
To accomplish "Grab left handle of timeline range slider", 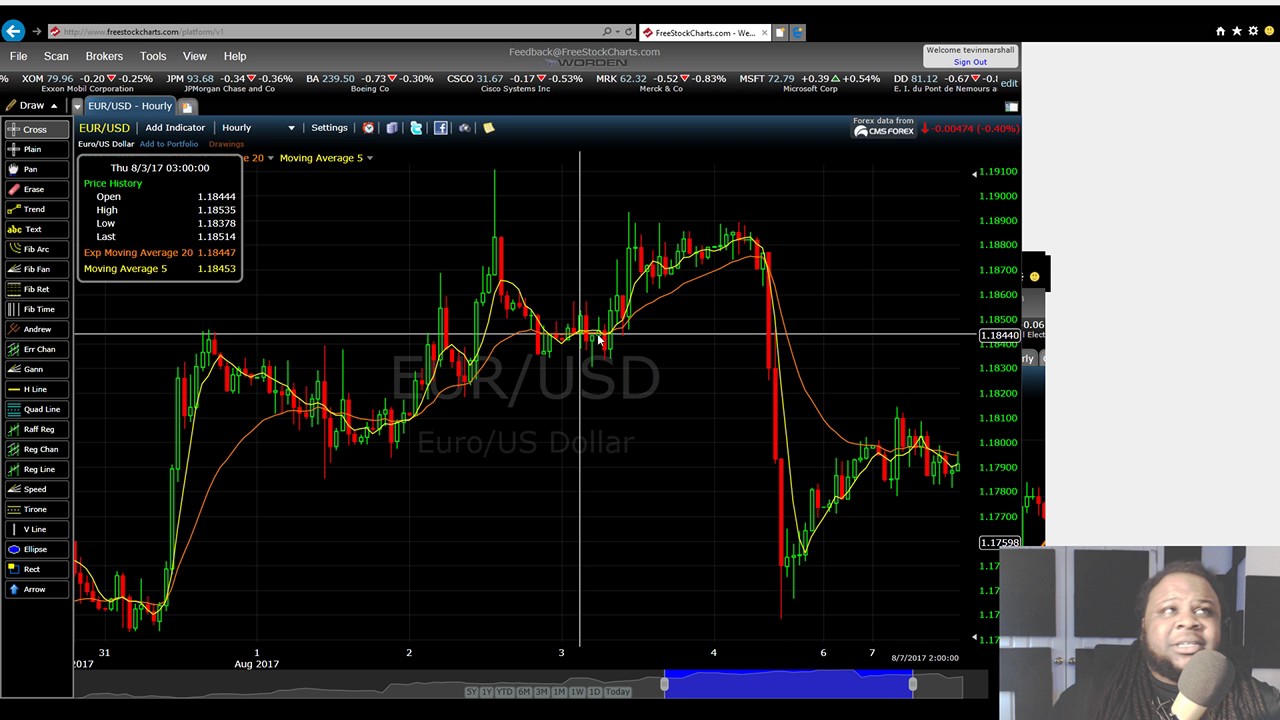I will pyautogui.click(x=664, y=684).
